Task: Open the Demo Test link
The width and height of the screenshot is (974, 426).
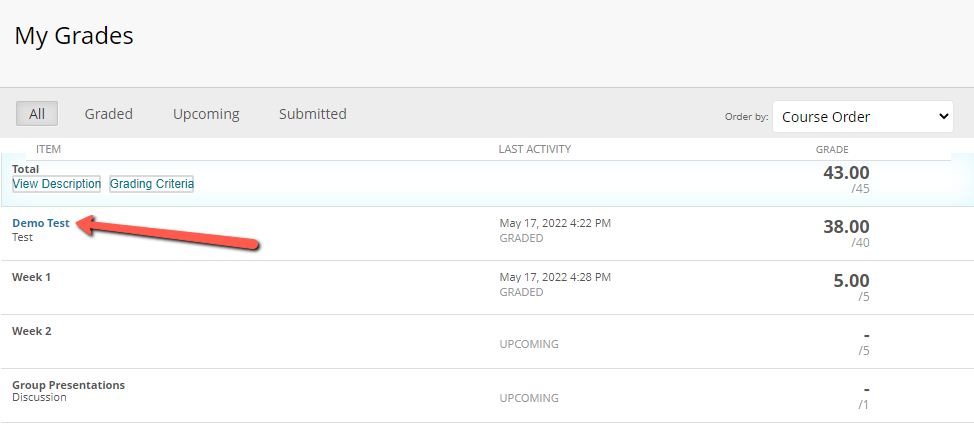Action: [x=41, y=224]
